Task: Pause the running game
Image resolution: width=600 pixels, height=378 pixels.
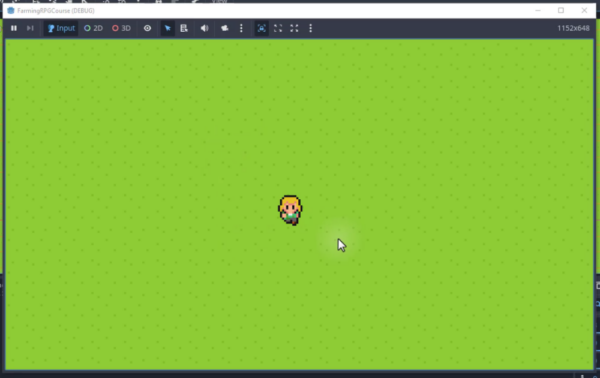Action: pos(14,28)
